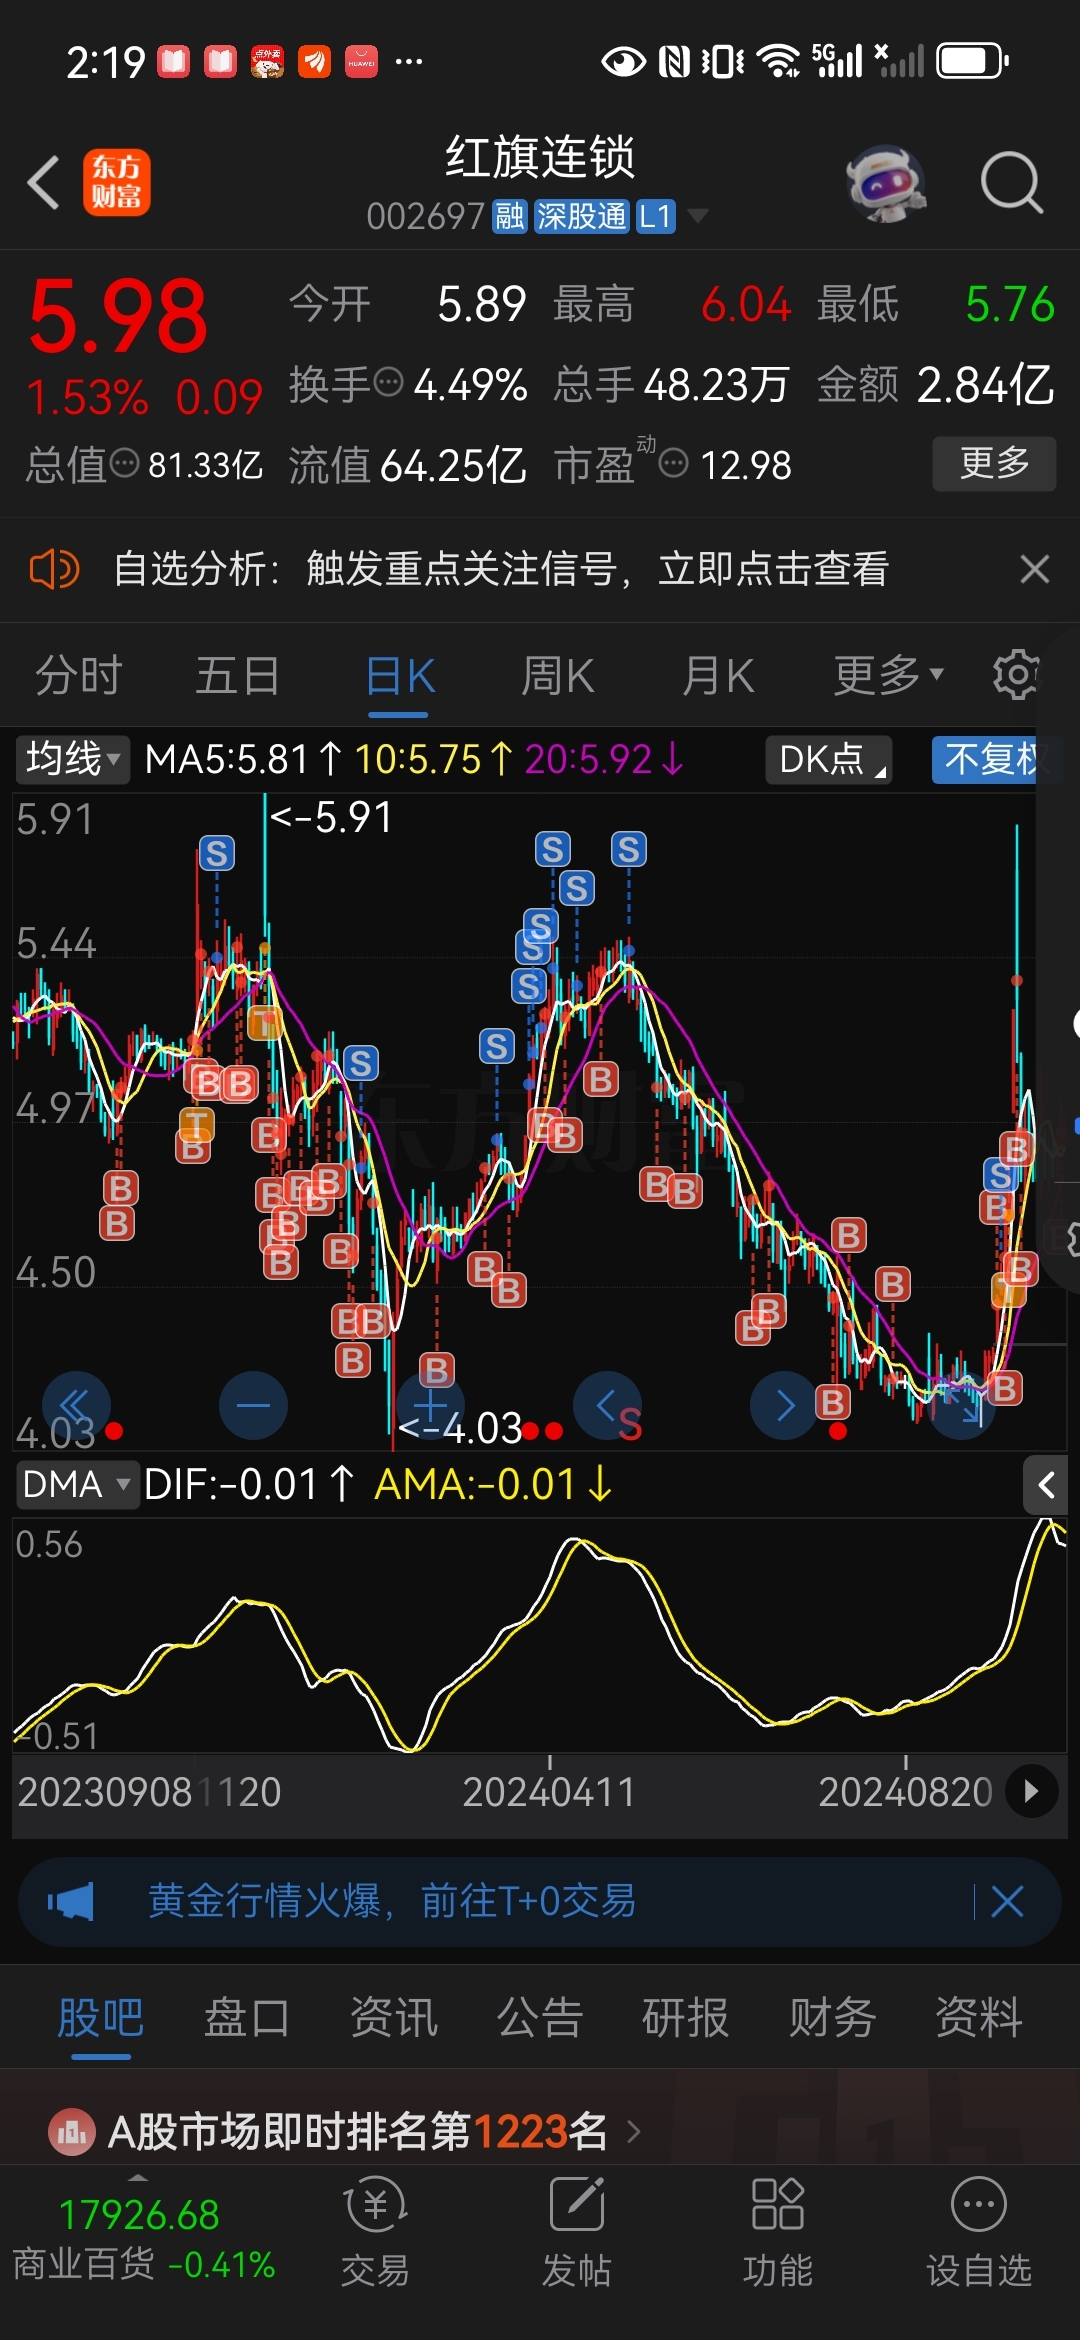Tap the <-5.91 high price label
The height and width of the screenshot is (2340, 1080).
331,817
